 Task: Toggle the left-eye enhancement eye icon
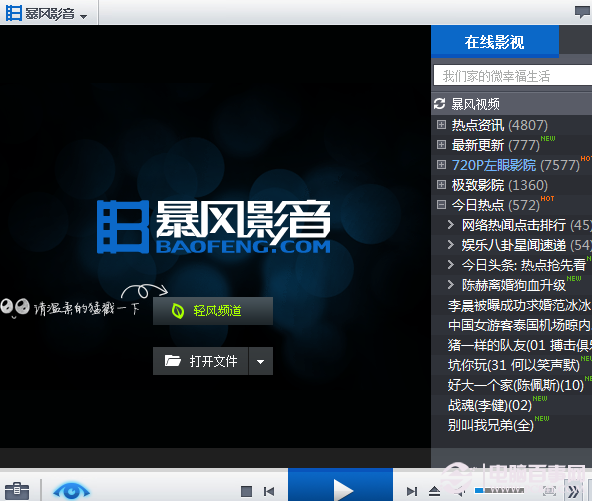[x=71, y=491]
